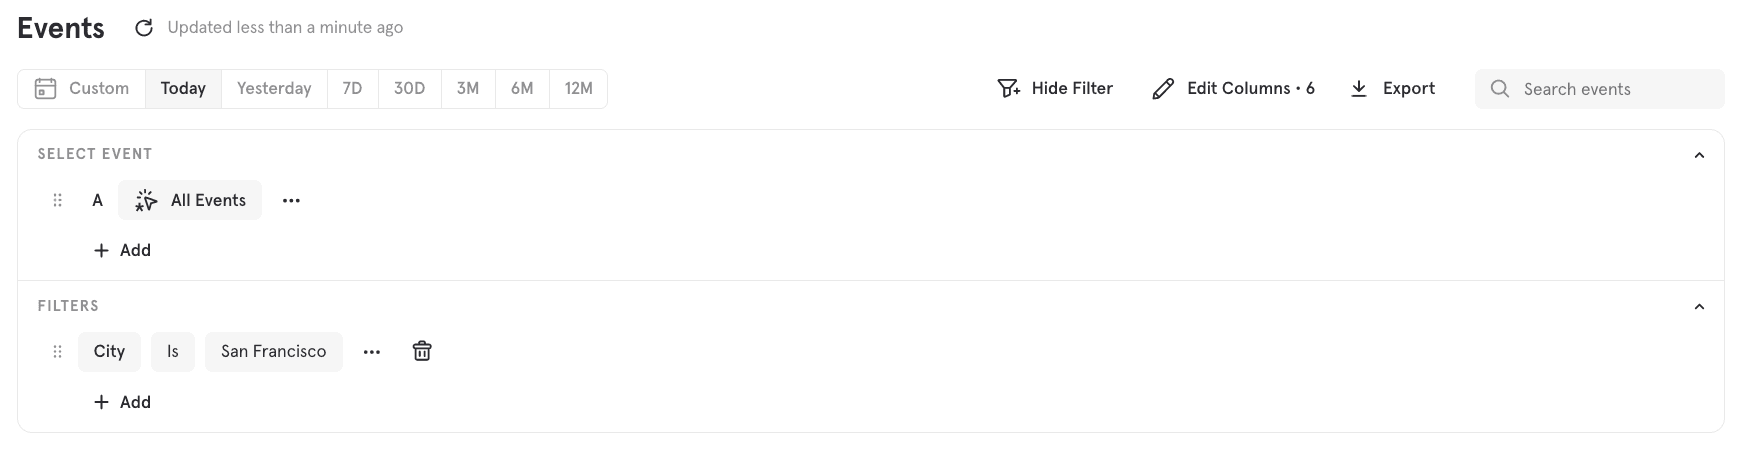
Task: Change the City property dropdown
Action: 109,352
